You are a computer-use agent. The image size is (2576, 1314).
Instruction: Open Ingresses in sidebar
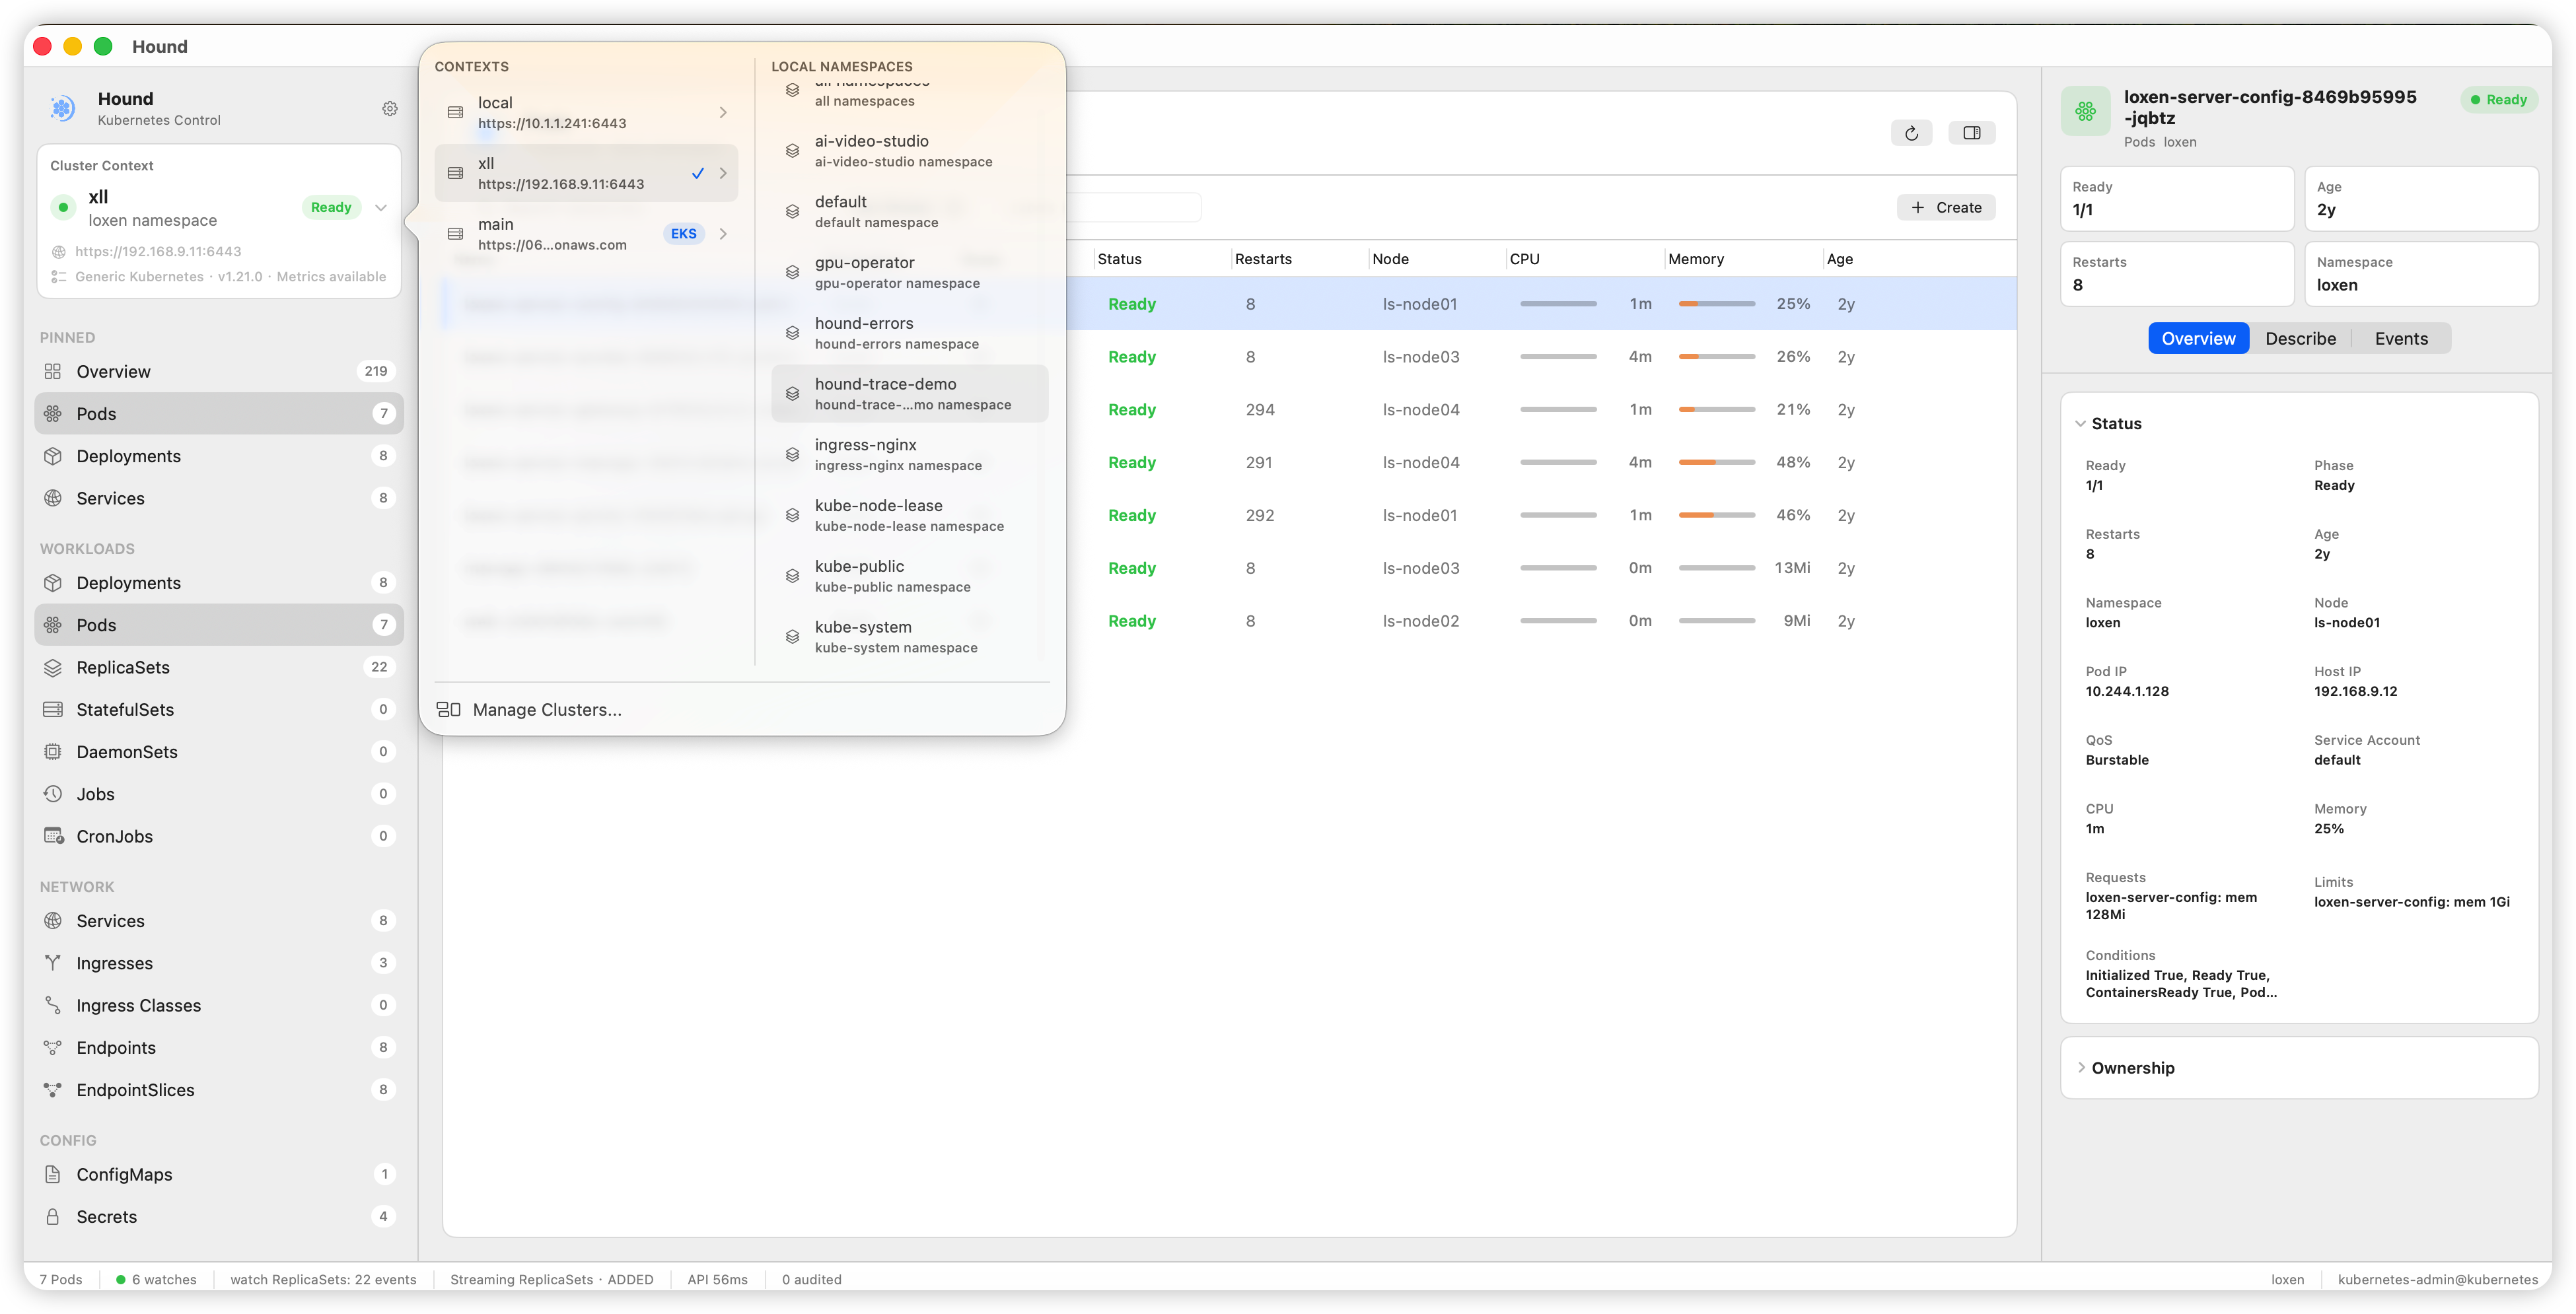[219, 963]
